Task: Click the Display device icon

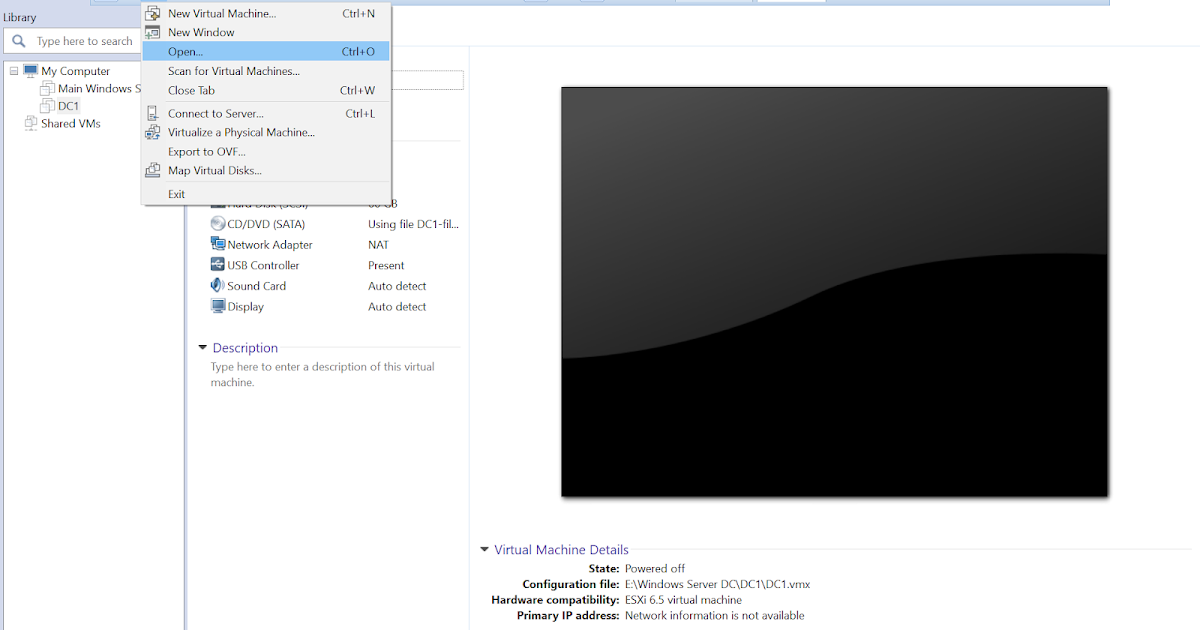Action: (x=217, y=306)
